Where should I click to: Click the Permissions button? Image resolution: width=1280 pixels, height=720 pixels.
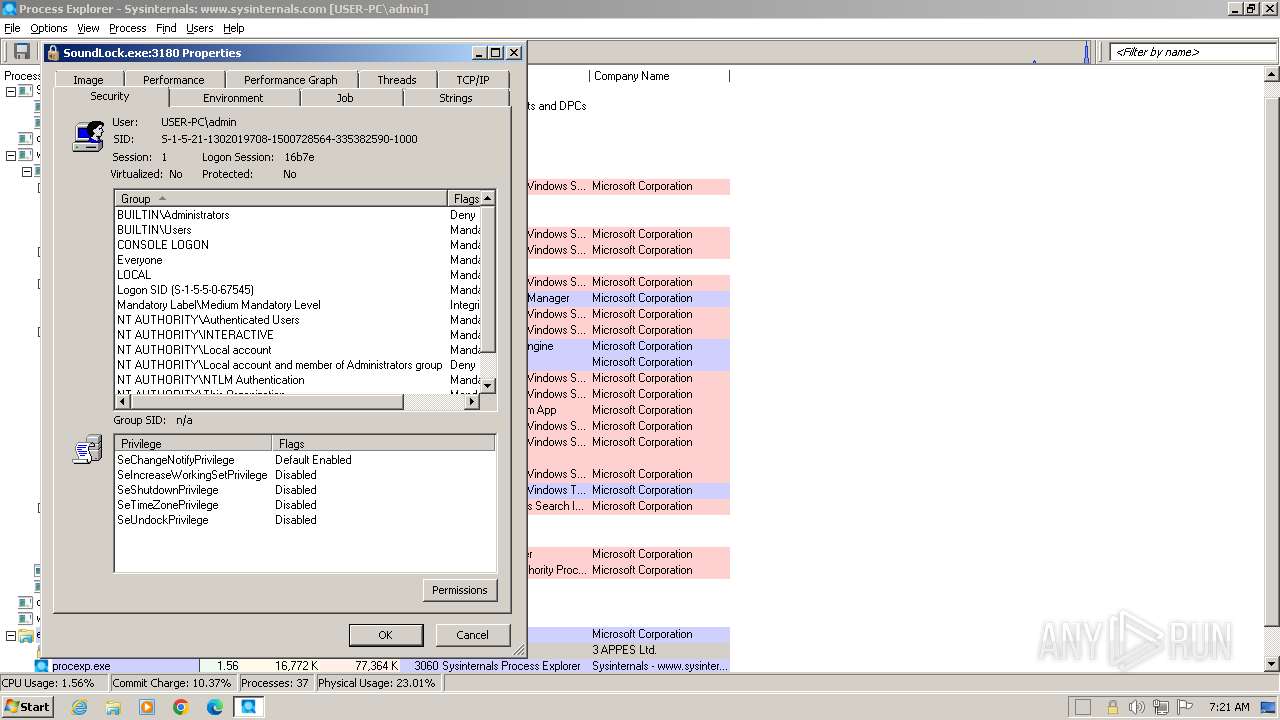click(x=460, y=590)
